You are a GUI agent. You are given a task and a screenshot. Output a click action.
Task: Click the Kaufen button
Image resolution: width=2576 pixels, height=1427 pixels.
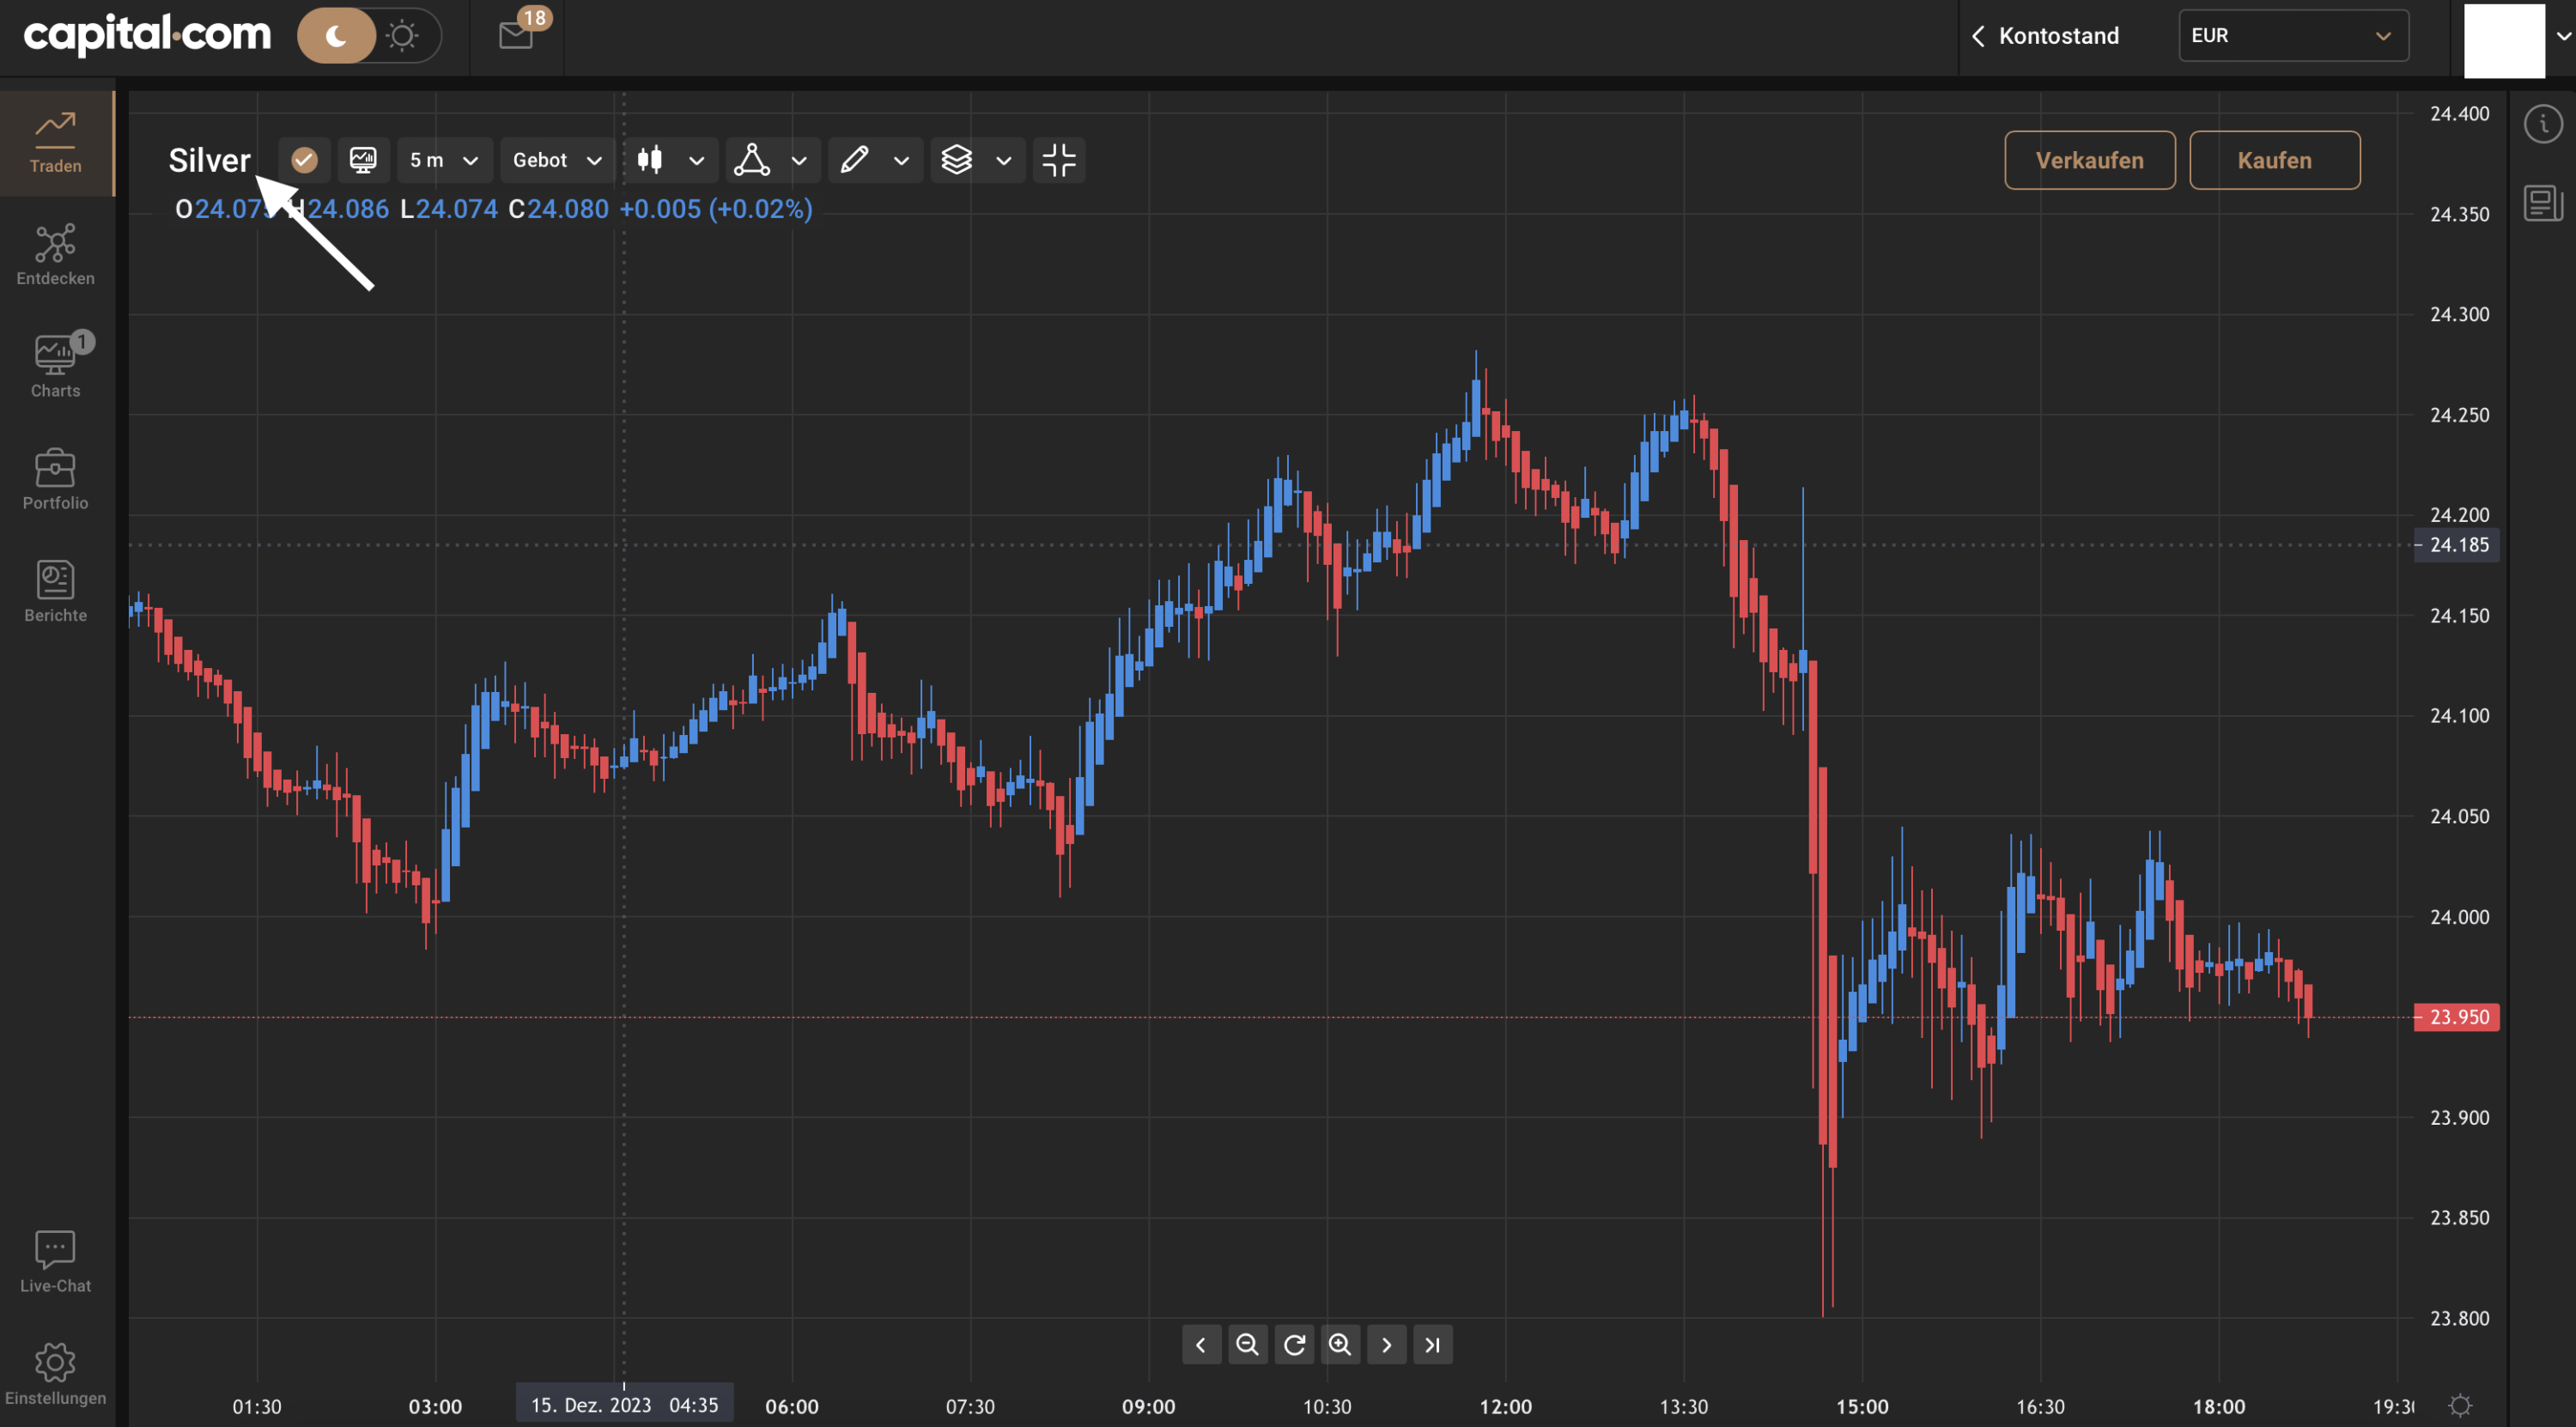(x=2275, y=160)
